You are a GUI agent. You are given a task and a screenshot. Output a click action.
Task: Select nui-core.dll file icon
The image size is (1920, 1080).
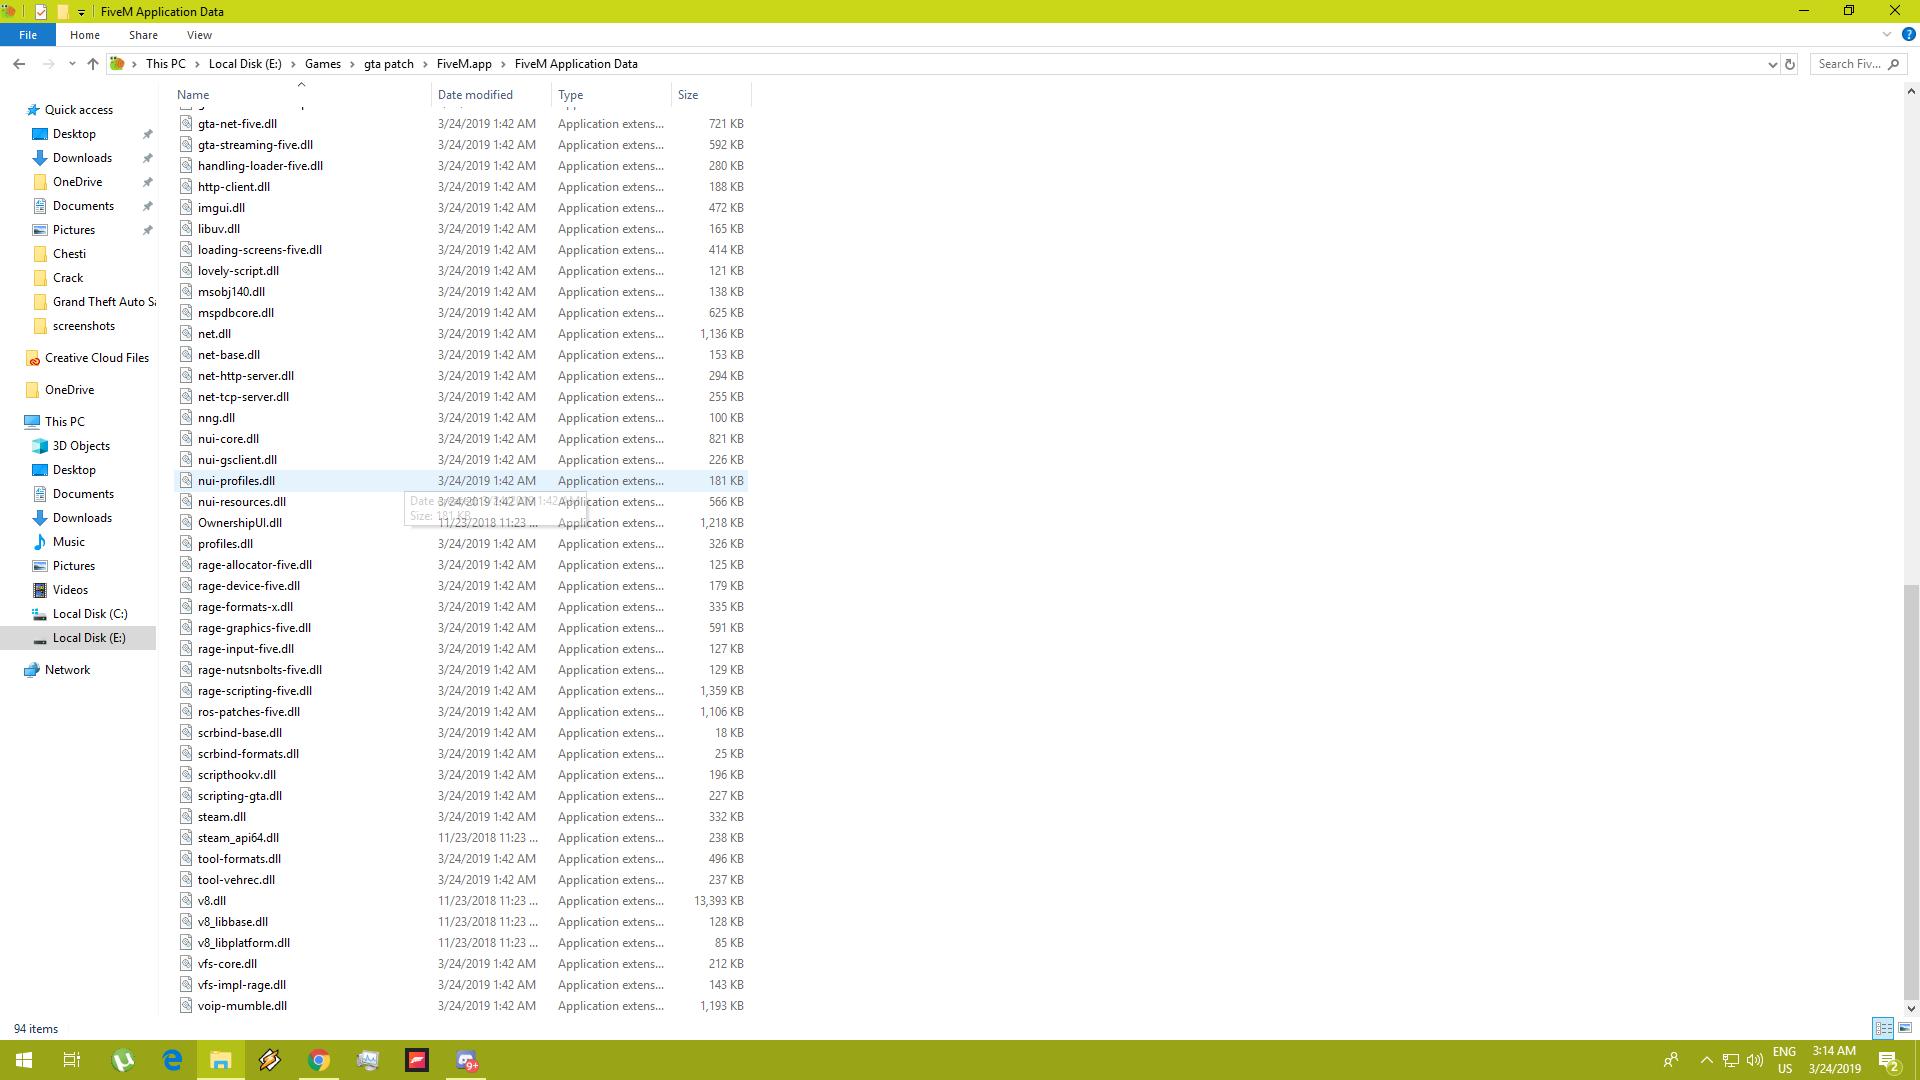pos(186,439)
